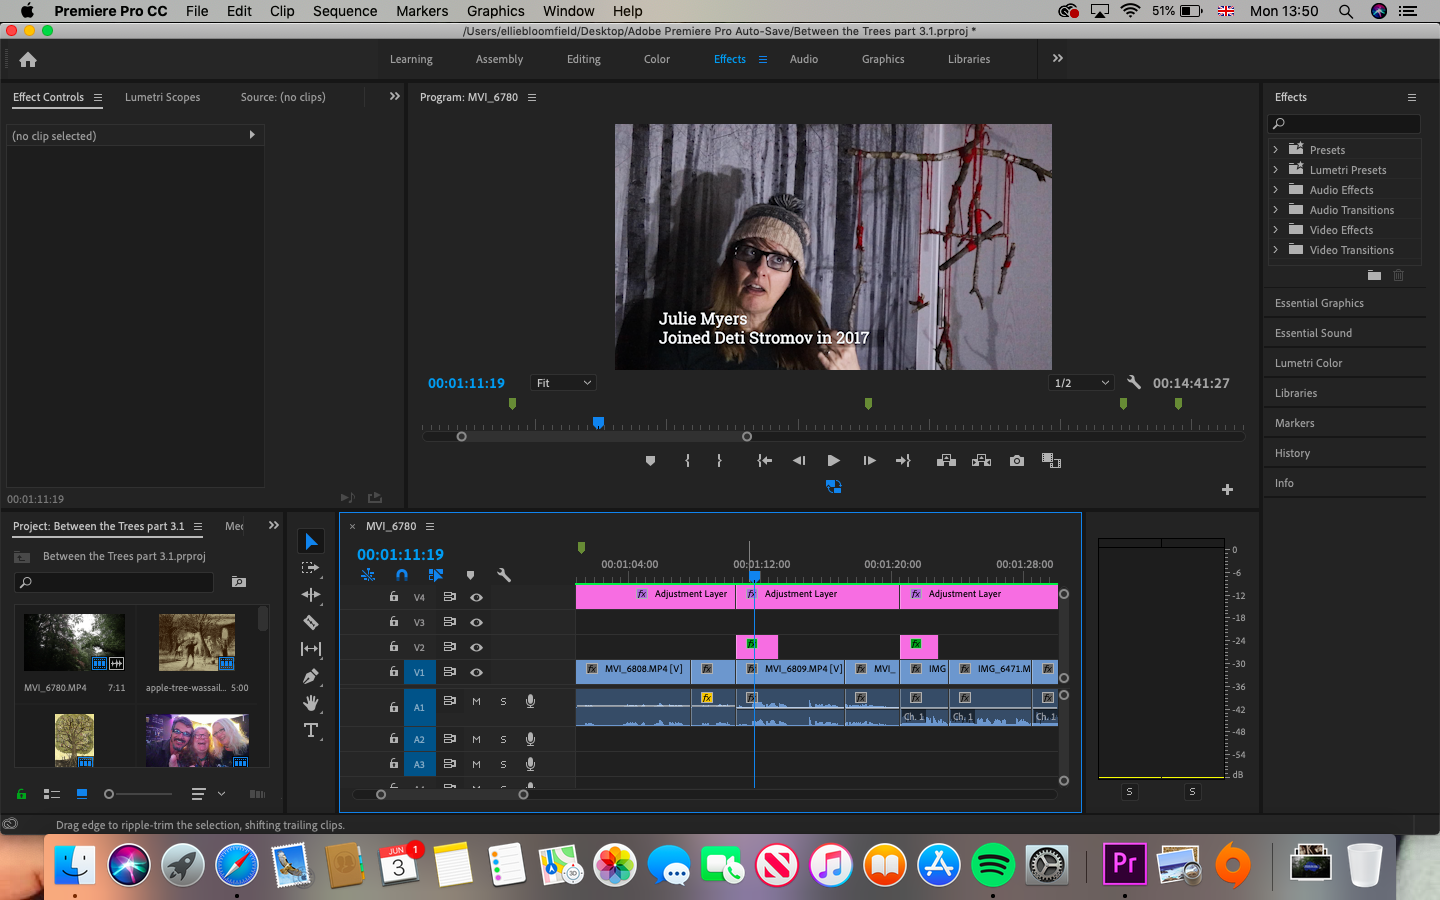1440x900 pixels.
Task: Switch to the Color workspace tab
Action: point(656,59)
